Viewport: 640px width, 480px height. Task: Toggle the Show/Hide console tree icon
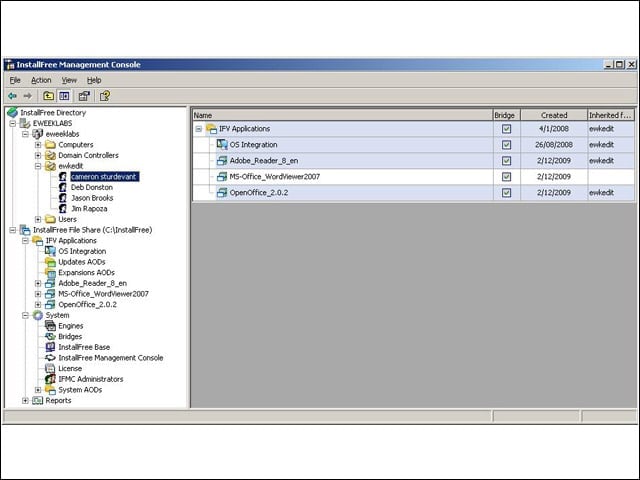[64, 96]
